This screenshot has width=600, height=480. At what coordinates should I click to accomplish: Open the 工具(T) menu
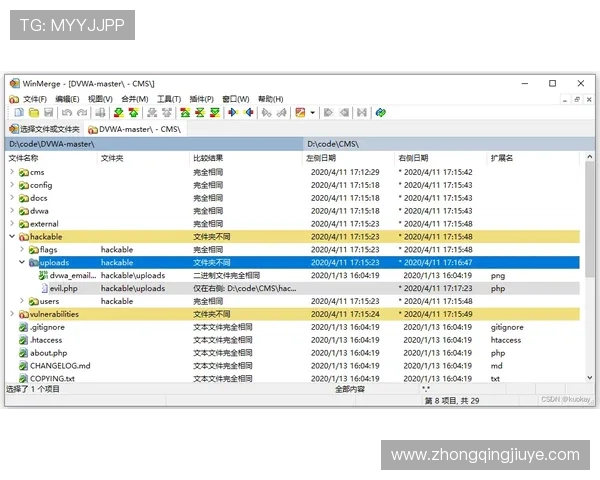coord(169,99)
